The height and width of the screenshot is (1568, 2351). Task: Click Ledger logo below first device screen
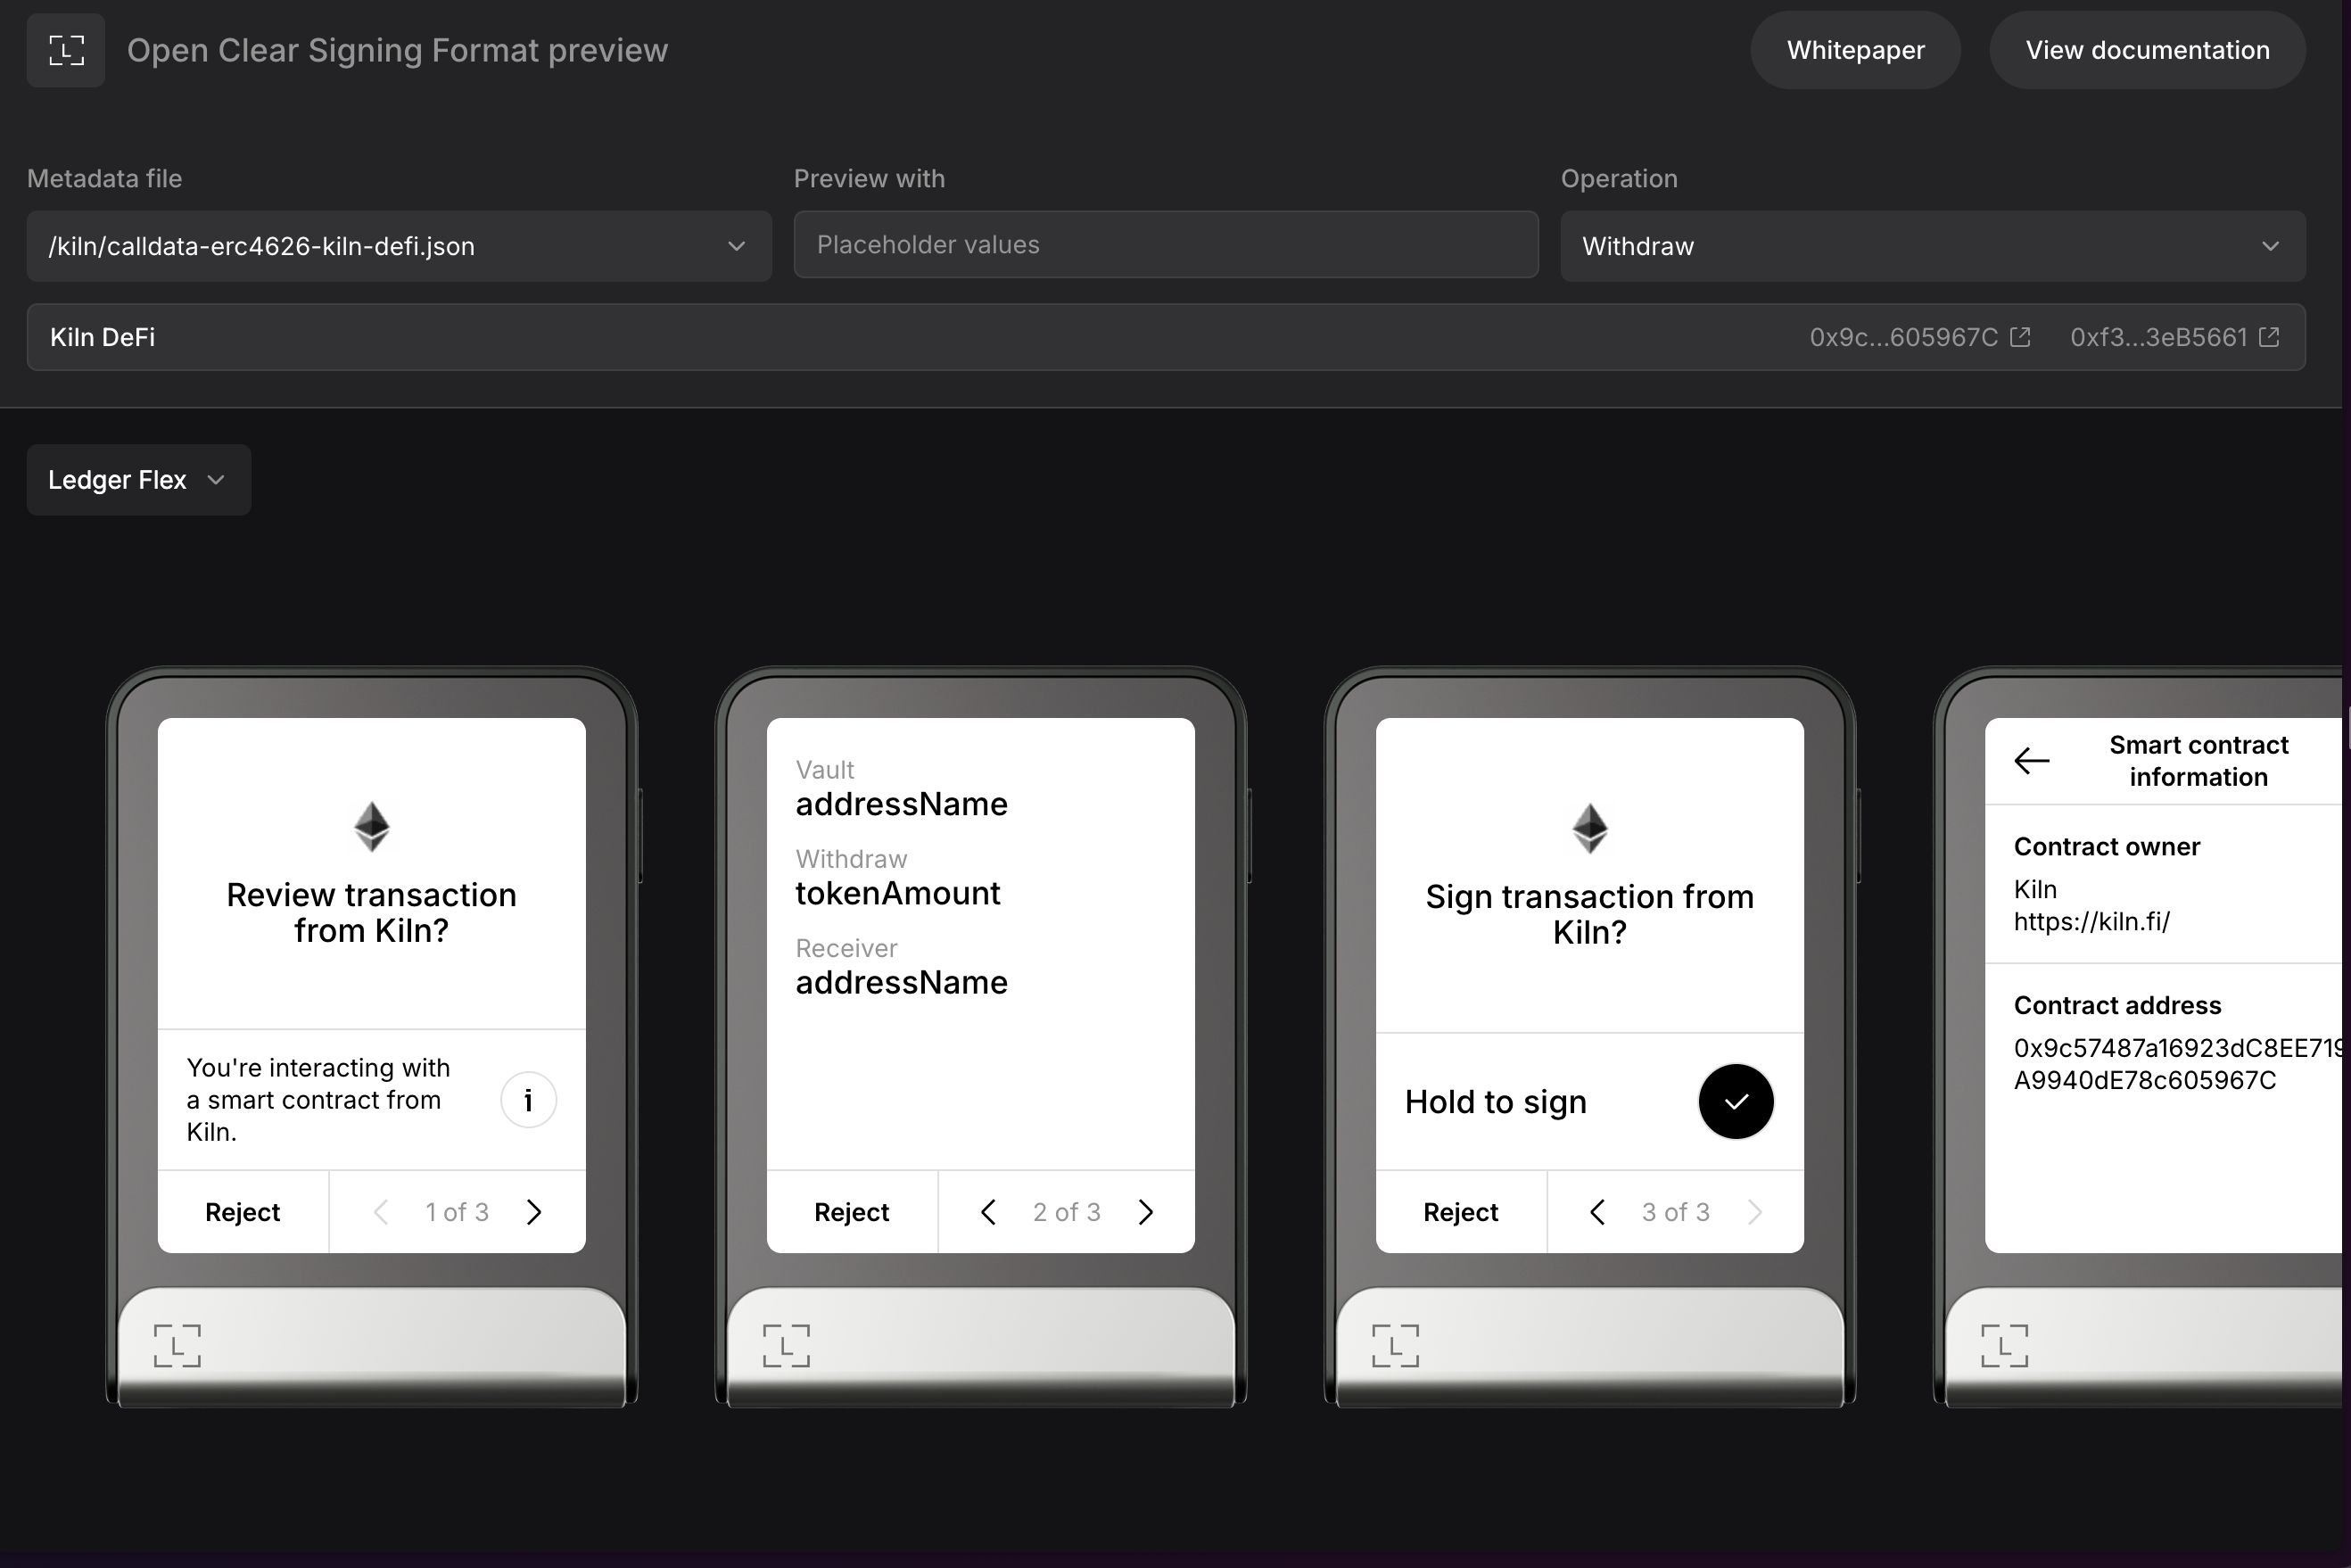177,1346
